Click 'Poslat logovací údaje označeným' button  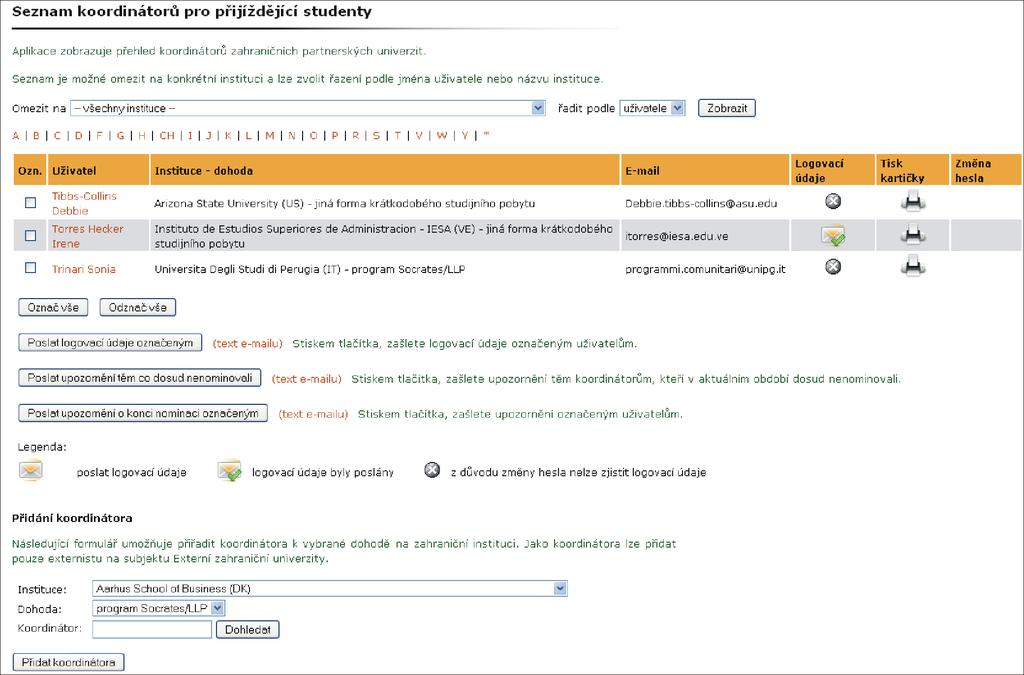point(110,343)
